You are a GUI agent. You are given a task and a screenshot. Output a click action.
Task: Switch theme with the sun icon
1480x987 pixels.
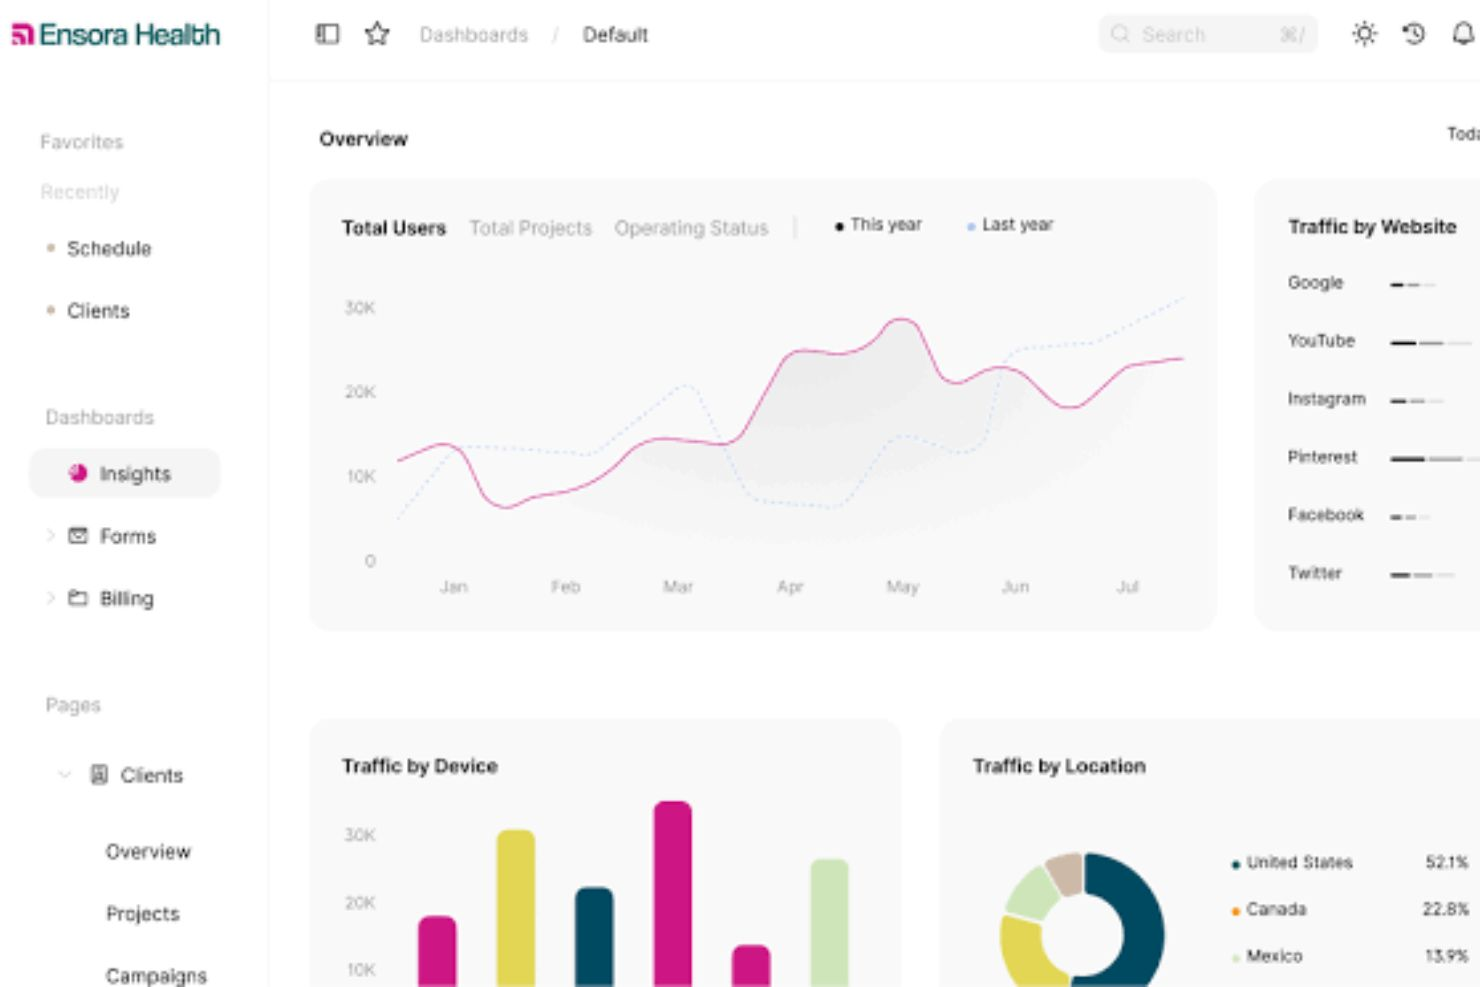tap(1364, 34)
